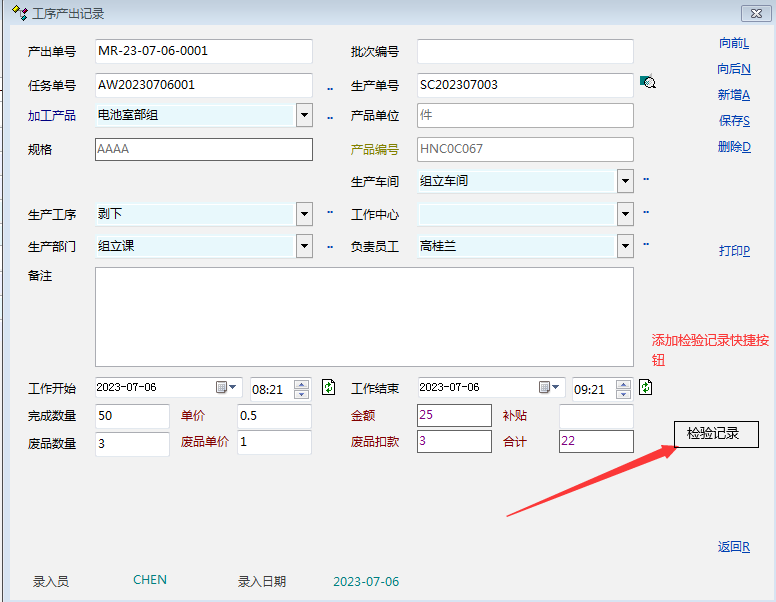Click the 保存S link to save
The image size is (776, 602).
[x=734, y=121]
